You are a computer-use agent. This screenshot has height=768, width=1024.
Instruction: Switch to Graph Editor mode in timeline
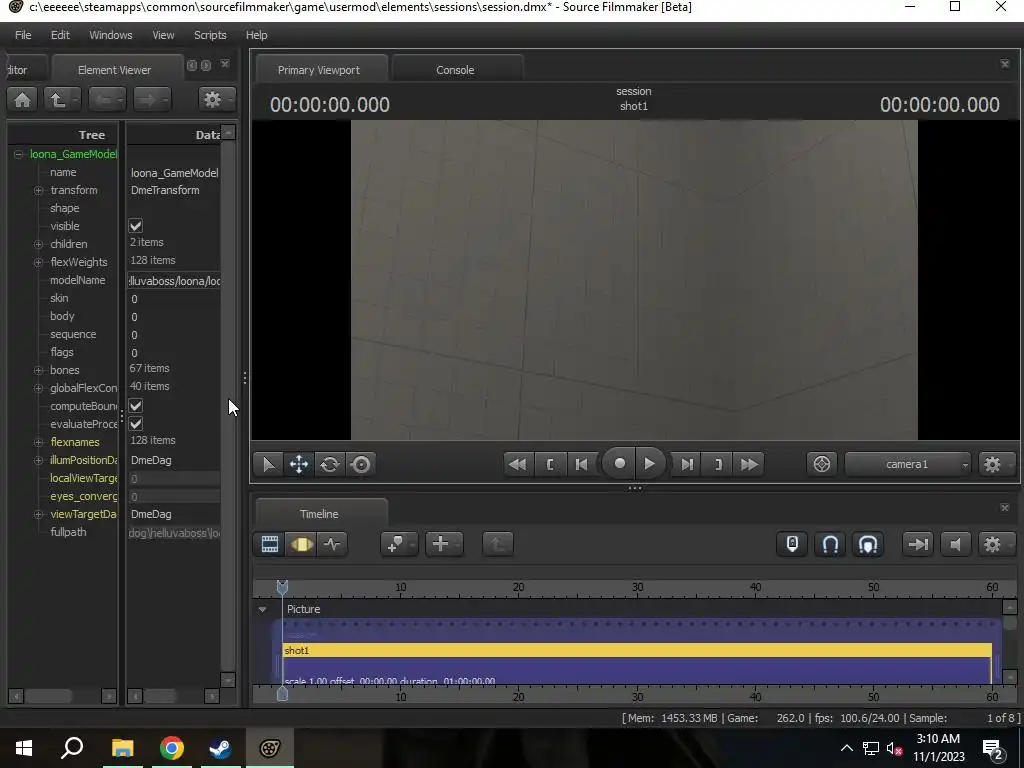[x=332, y=544]
